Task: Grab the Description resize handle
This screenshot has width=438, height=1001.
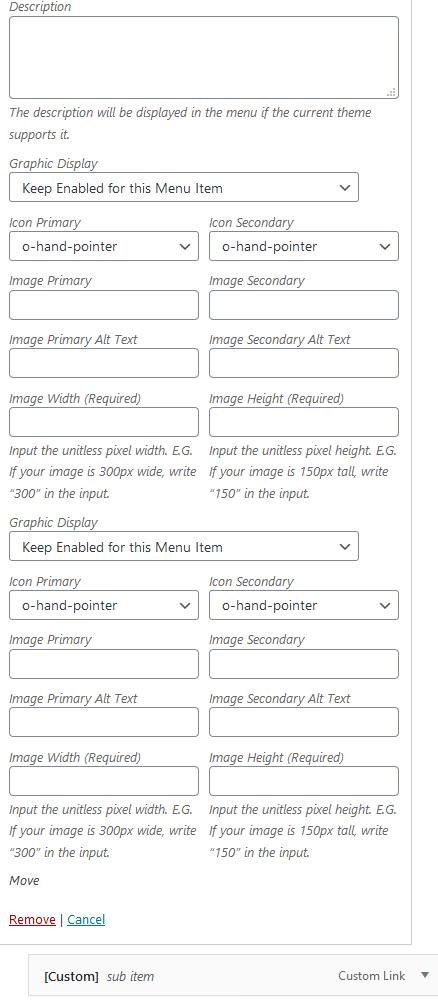Action: (392, 93)
